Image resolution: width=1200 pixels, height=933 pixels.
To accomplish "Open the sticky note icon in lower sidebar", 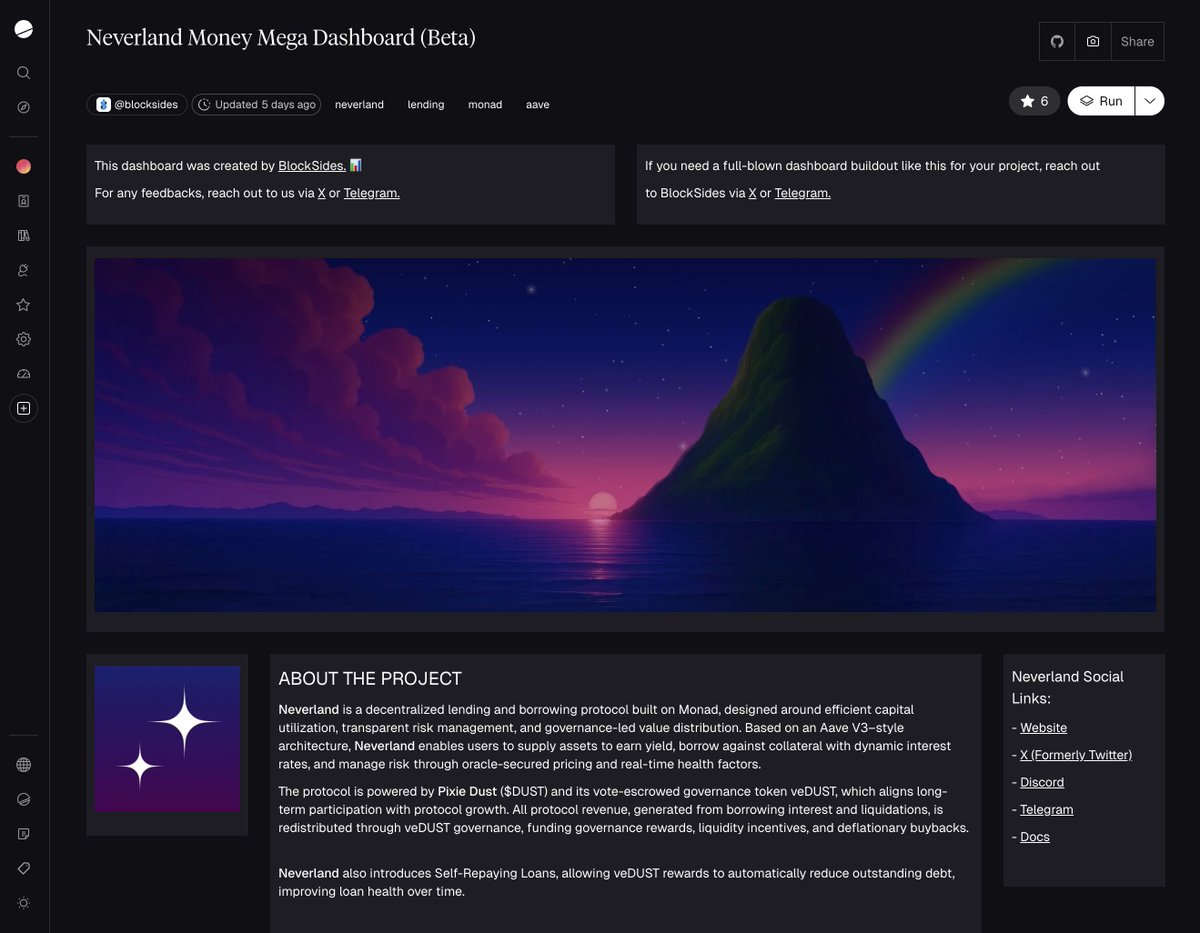I will pyautogui.click(x=24, y=834).
